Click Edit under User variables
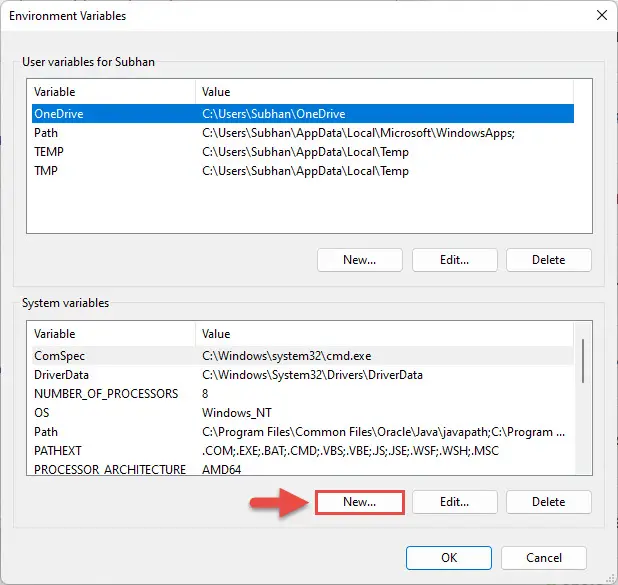Screen dimensions: 618x585 click(454, 260)
